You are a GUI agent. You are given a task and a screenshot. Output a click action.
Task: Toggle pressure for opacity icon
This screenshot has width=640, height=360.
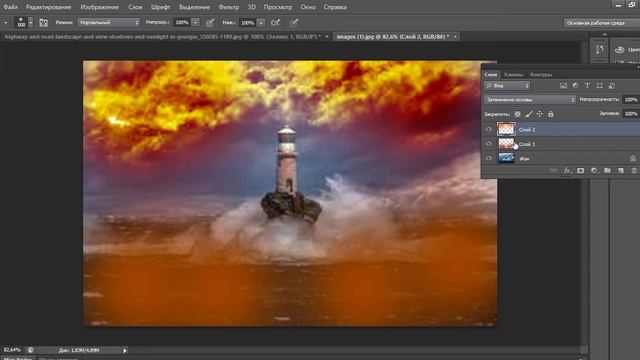[210, 23]
